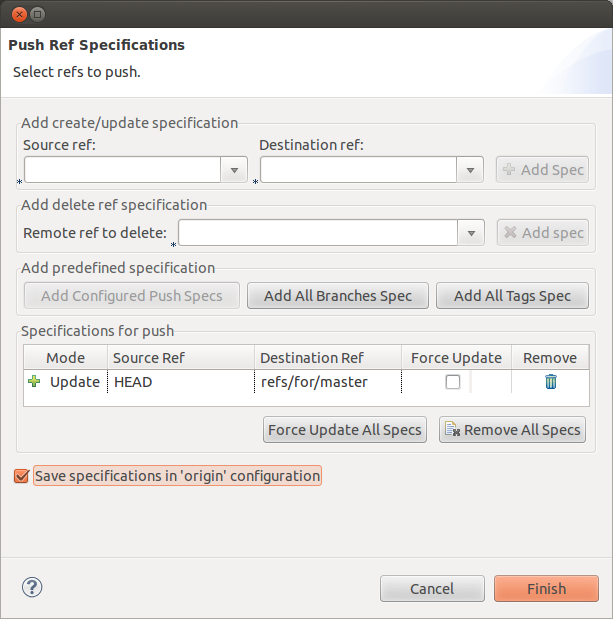The width and height of the screenshot is (613, 619).
Task: Click the green plus Update mode icon
Action: tap(34, 381)
